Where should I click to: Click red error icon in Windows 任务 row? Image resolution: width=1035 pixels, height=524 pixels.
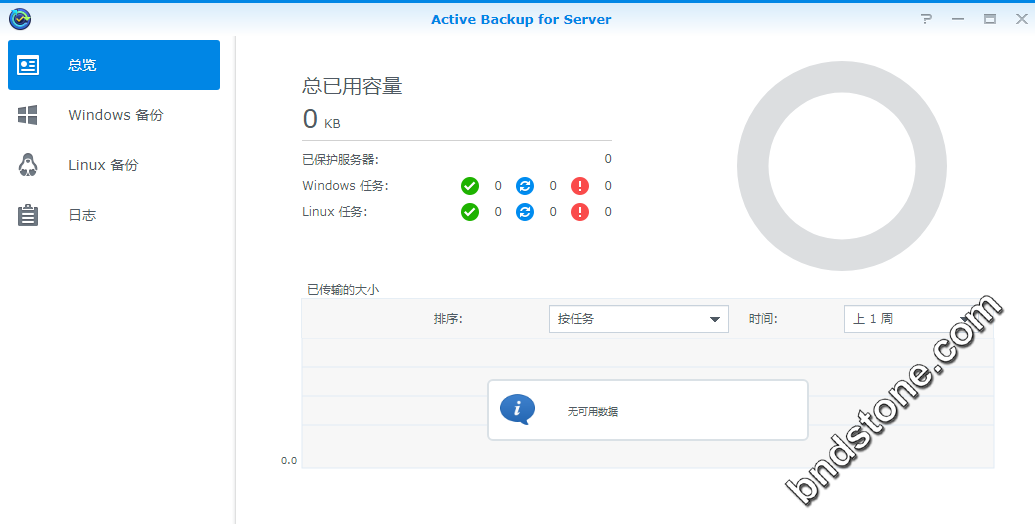tap(580, 186)
